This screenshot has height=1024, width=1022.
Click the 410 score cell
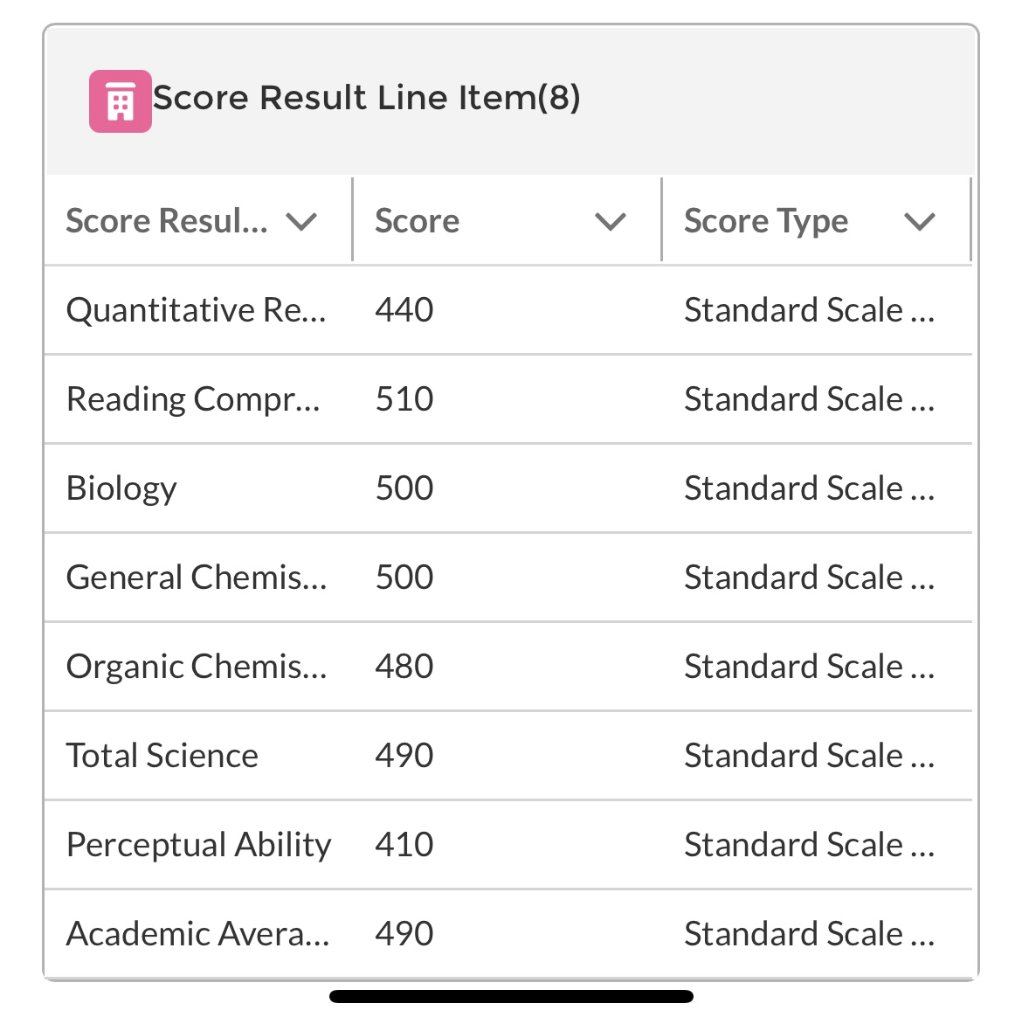[404, 844]
